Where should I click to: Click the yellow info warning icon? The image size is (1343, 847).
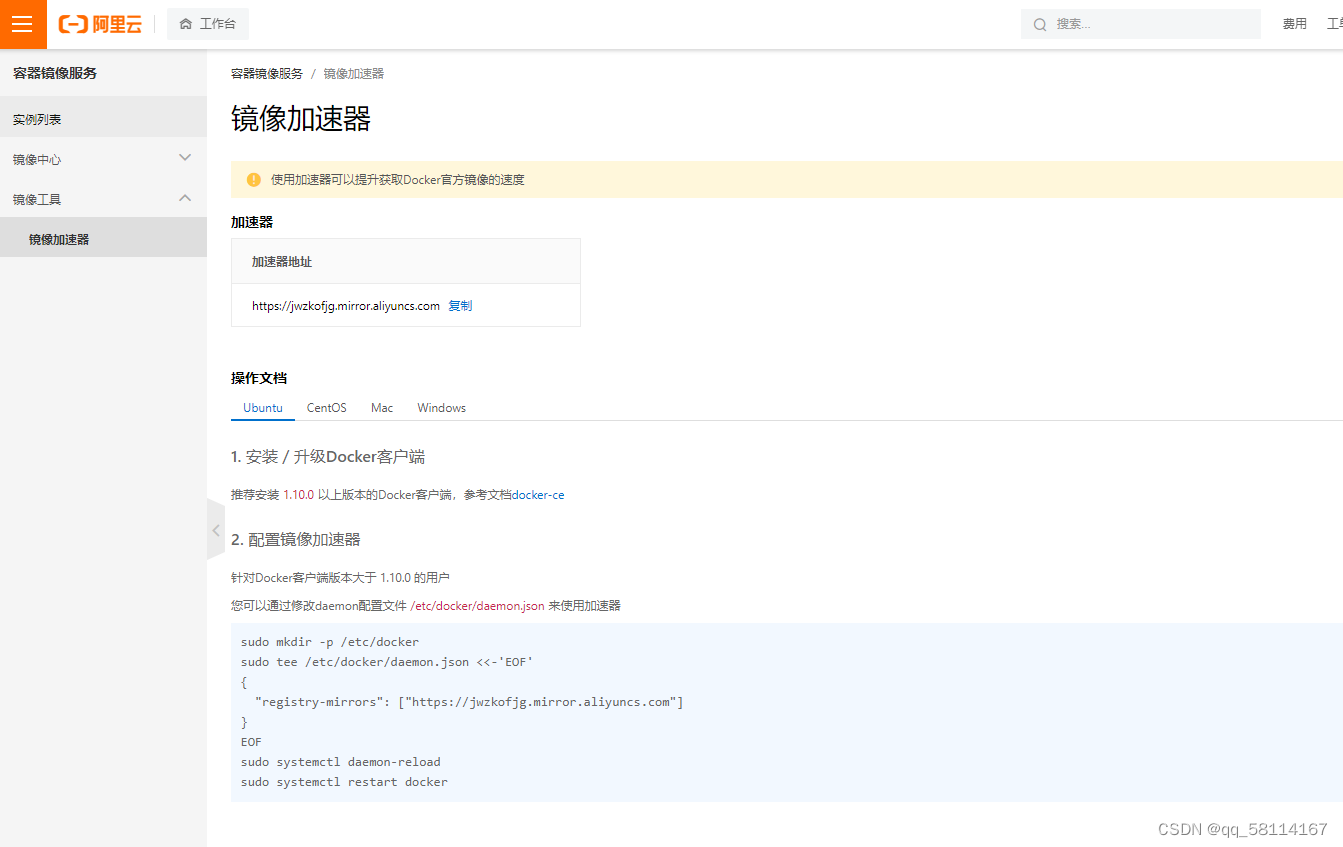coord(254,180)
